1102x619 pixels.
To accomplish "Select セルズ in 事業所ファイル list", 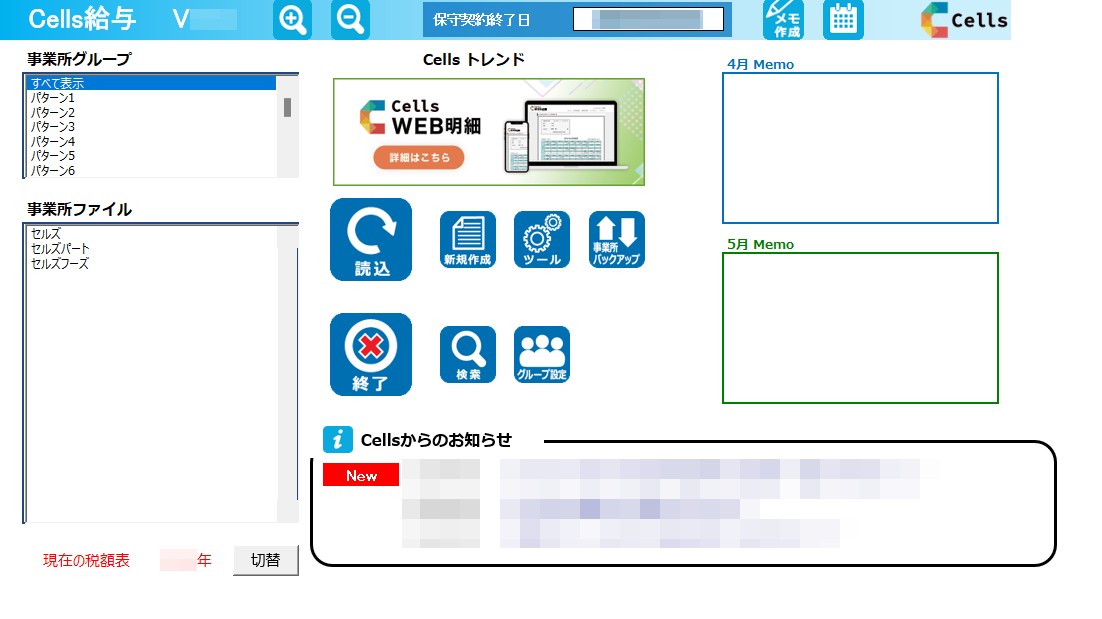I will [151, 234].
